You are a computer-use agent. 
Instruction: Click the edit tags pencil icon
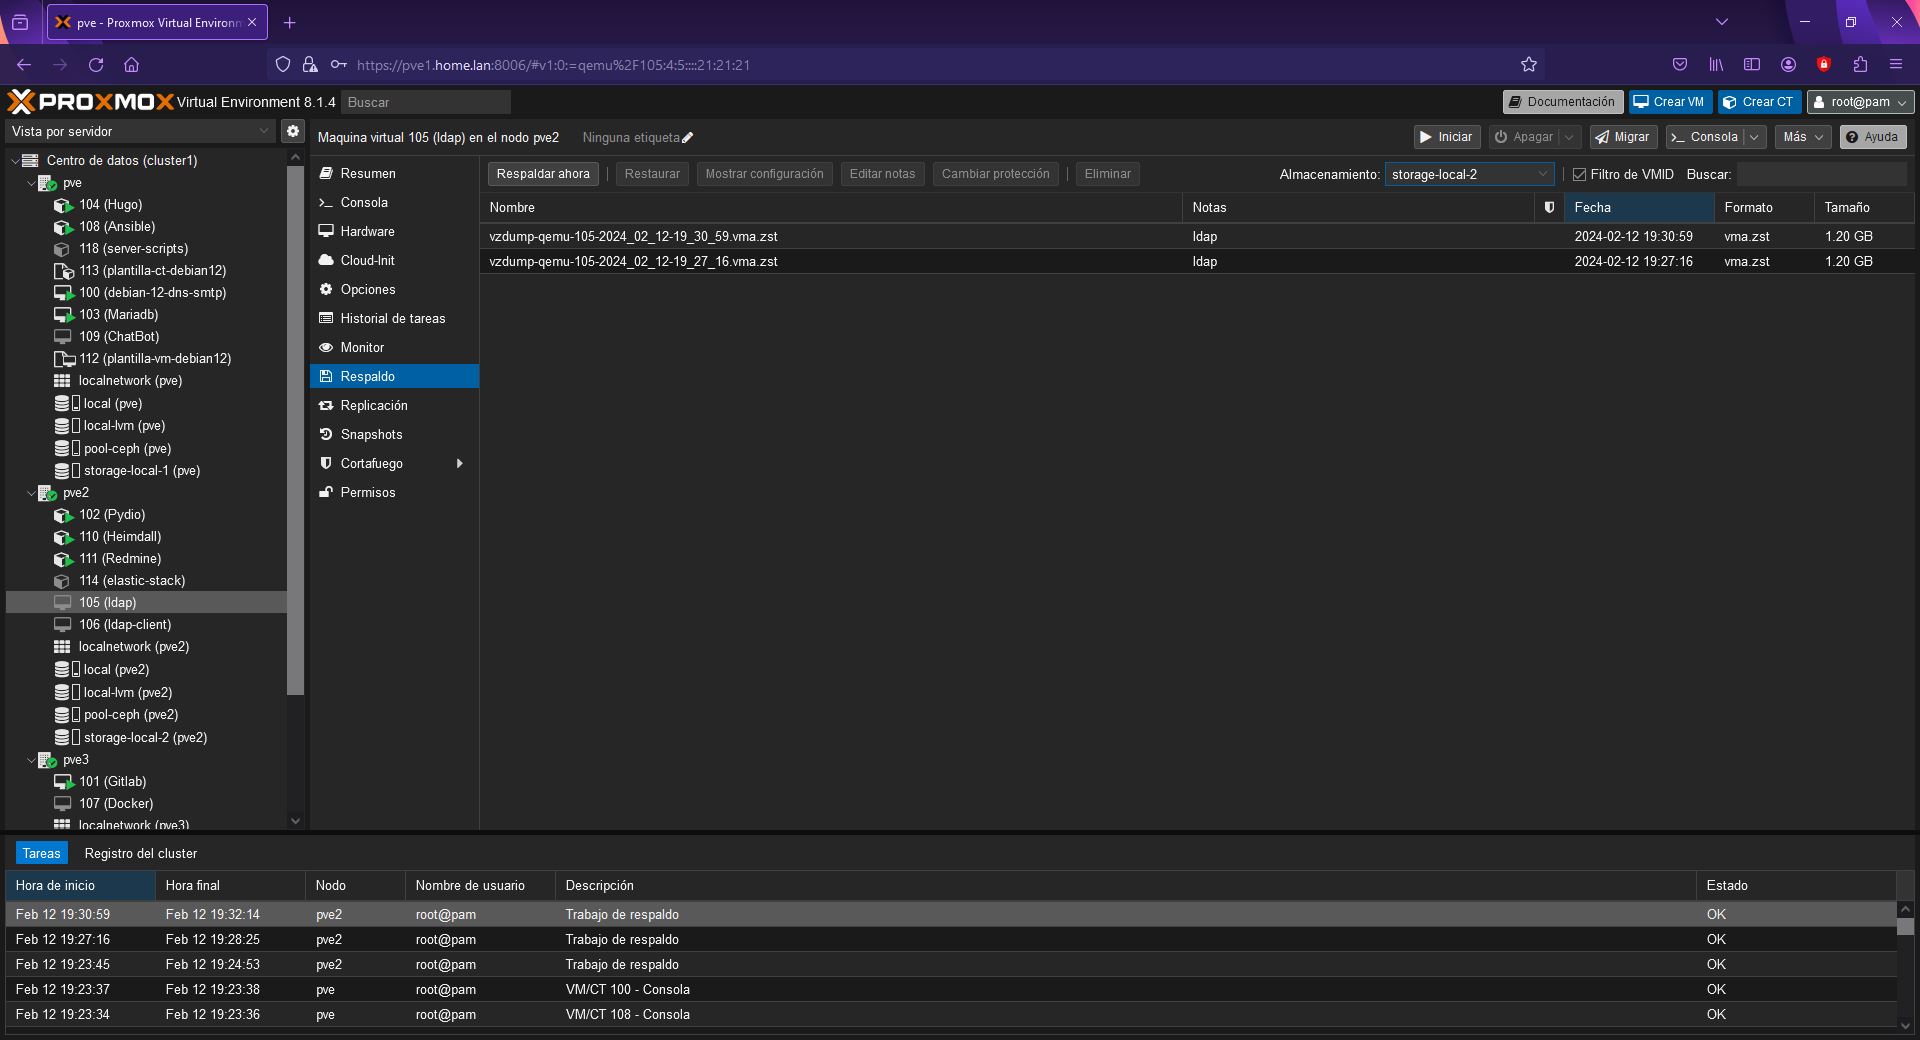687,138
